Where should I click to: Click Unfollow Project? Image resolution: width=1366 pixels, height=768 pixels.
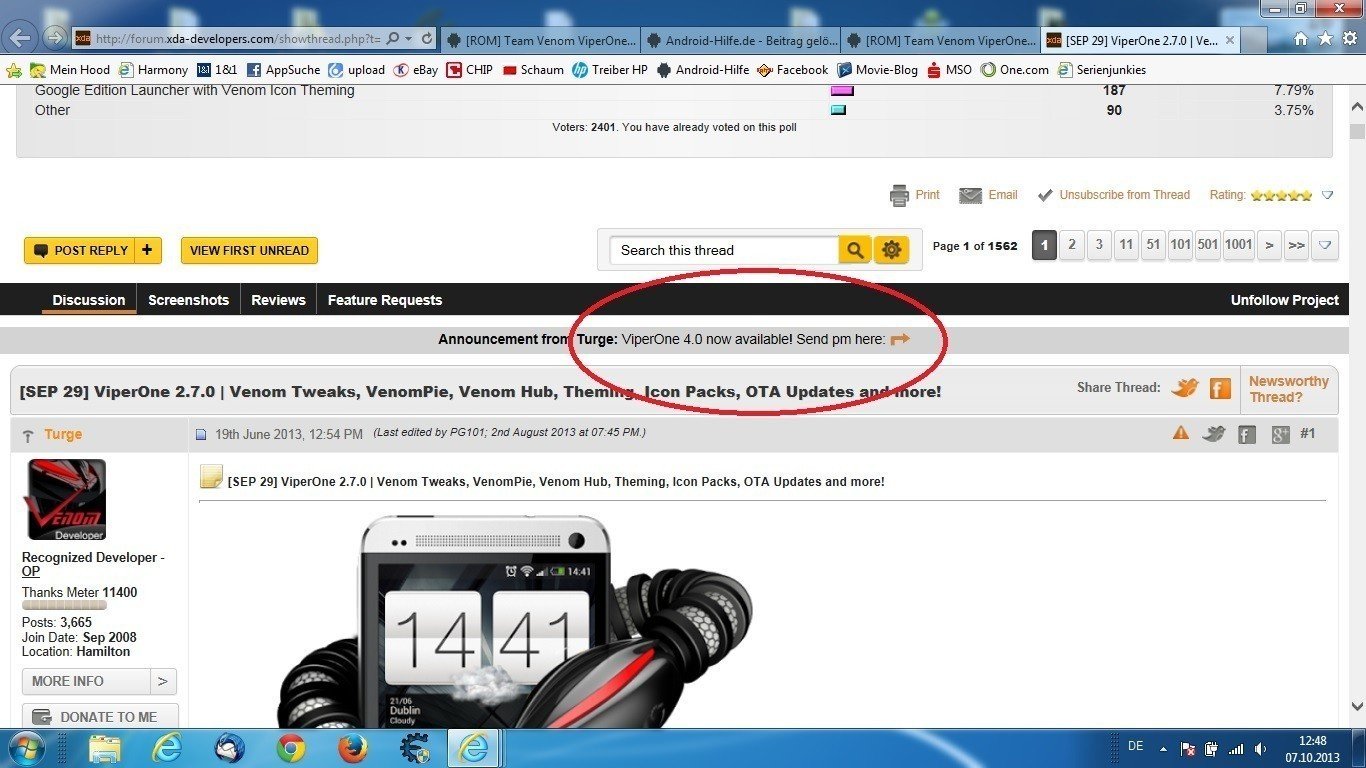point(1284,300)
